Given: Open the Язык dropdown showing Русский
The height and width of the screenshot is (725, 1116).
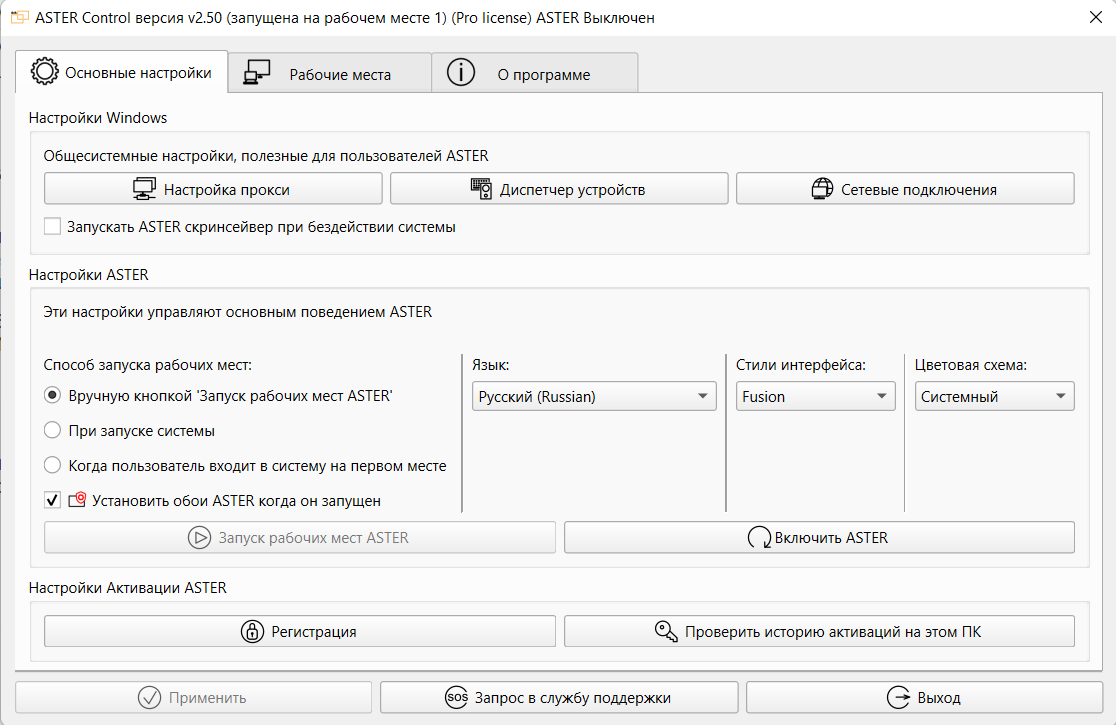Looking at the screenshot, I should 594,396.
